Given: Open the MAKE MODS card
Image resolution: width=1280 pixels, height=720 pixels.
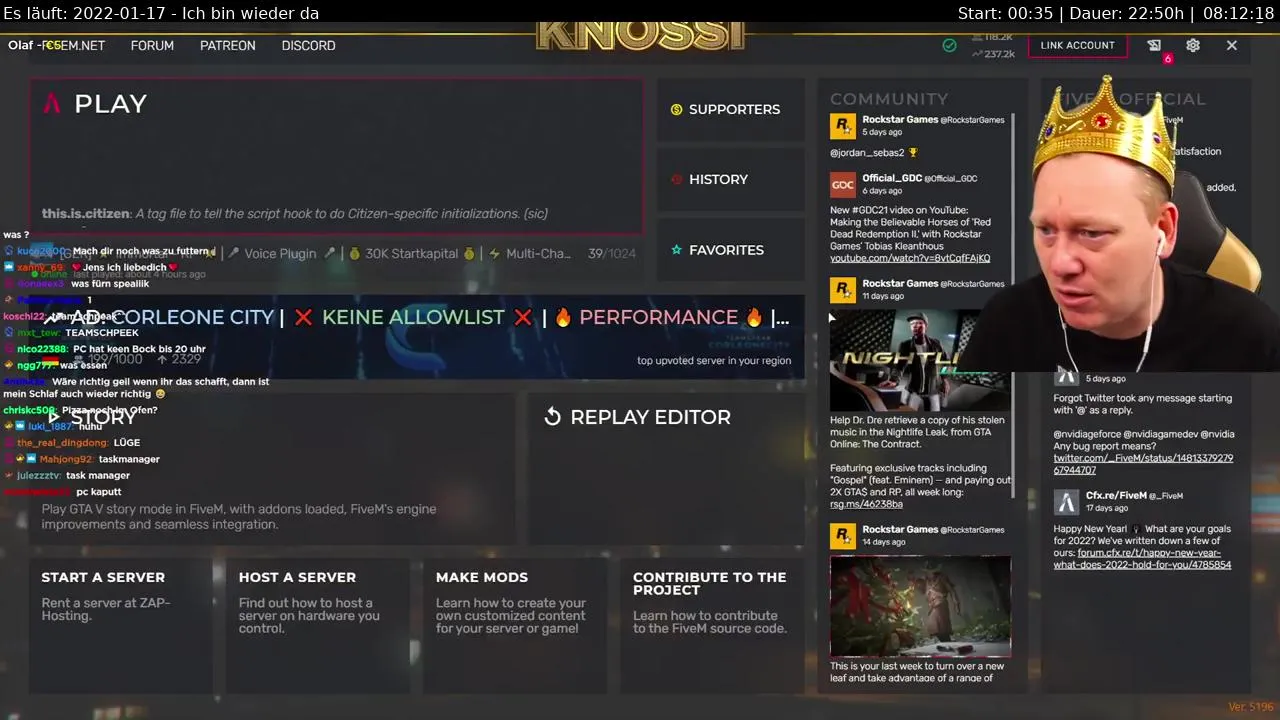Looking at the screenshot, I should (x=515, y=625).
